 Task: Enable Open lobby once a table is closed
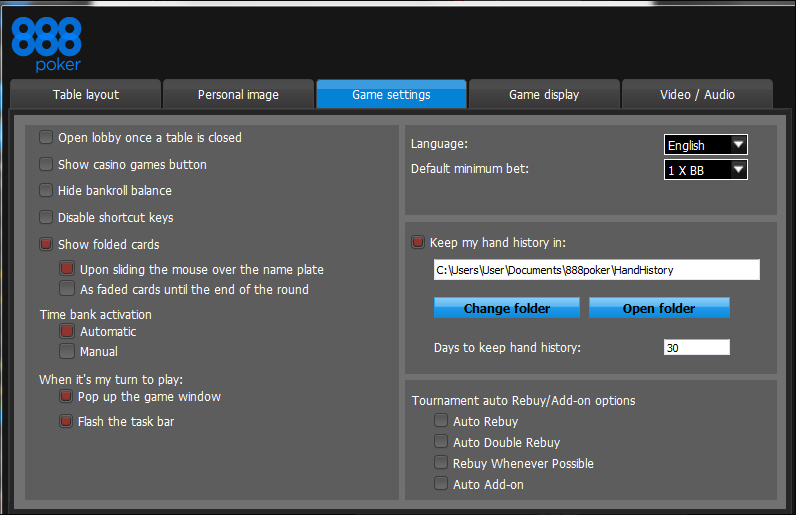point(46,137)
